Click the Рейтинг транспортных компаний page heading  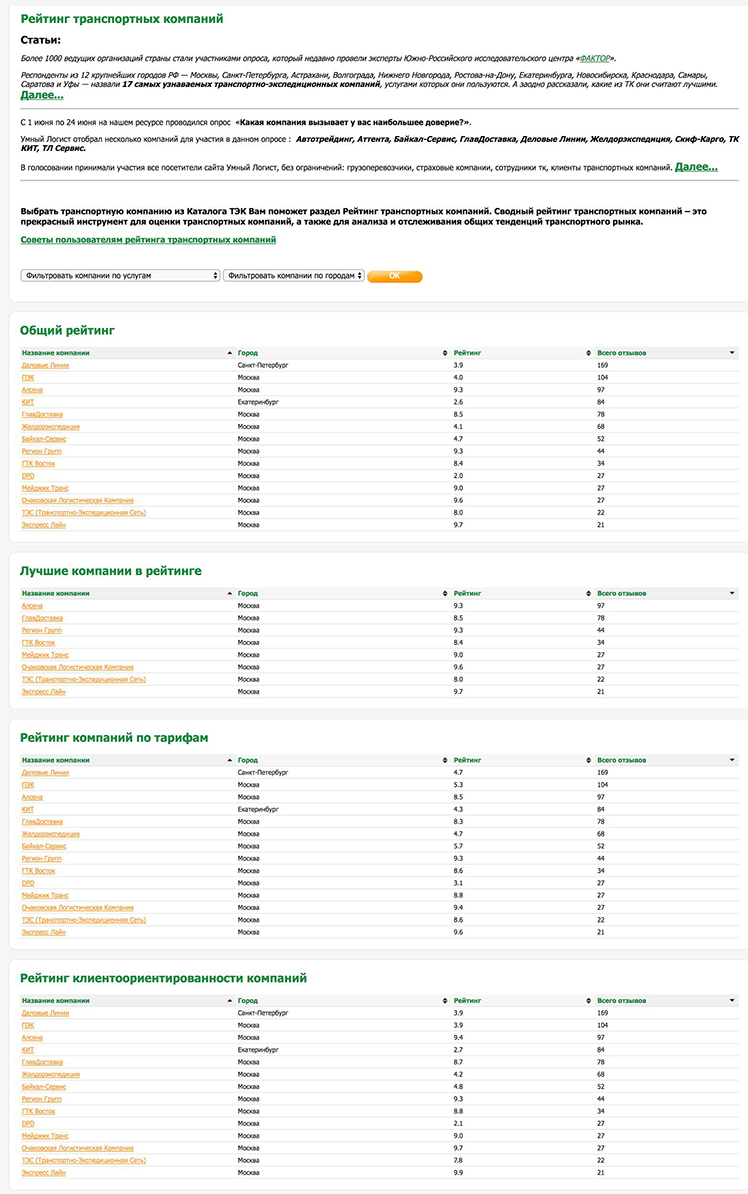(122, 19)
